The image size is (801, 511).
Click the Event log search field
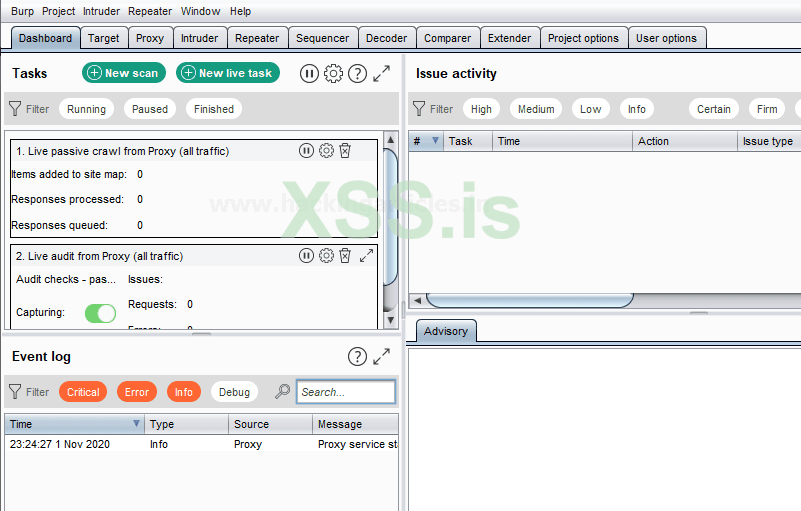(346, 392)
